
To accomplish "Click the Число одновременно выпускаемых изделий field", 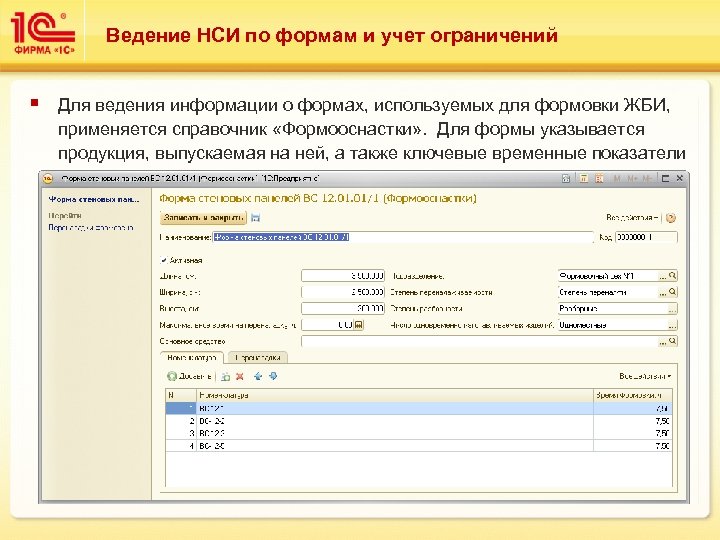I will [613, 325].
